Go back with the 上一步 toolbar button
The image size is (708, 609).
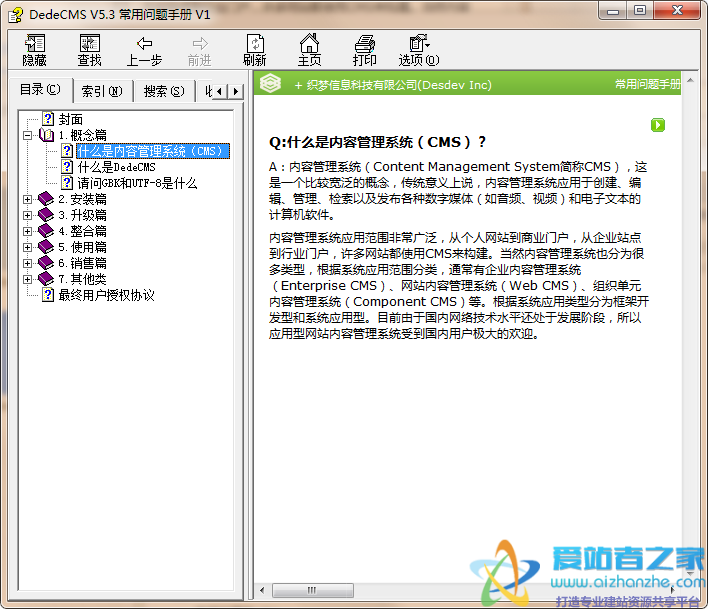(144, 50)
